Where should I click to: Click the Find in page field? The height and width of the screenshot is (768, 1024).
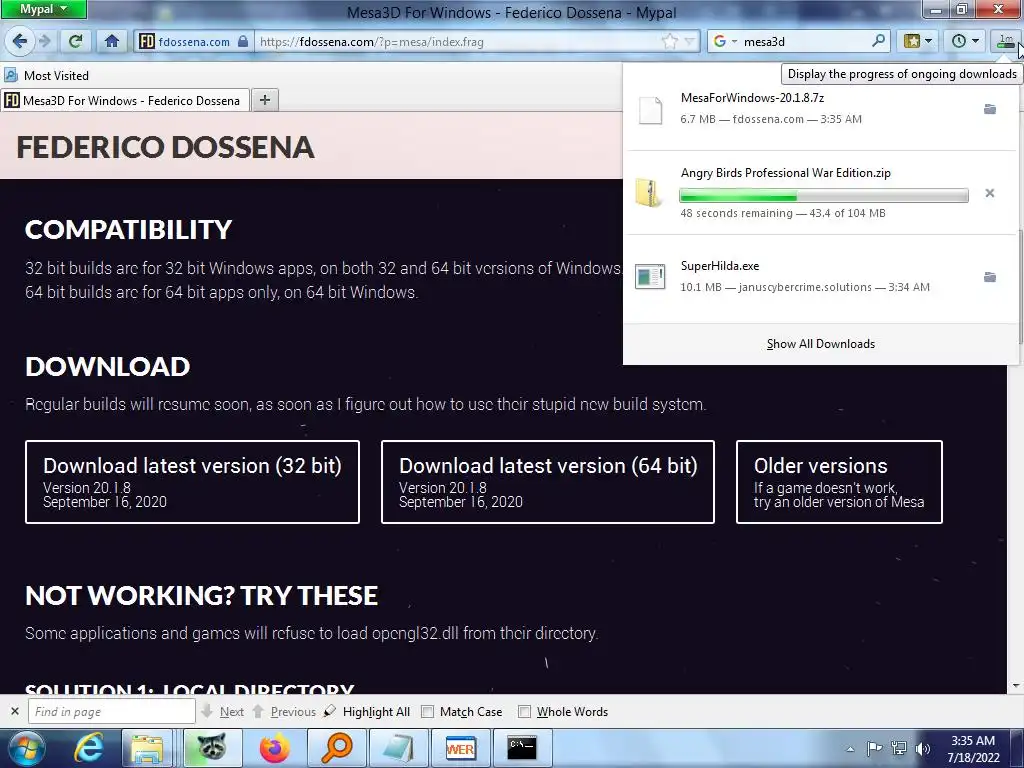tap(112, 711)
